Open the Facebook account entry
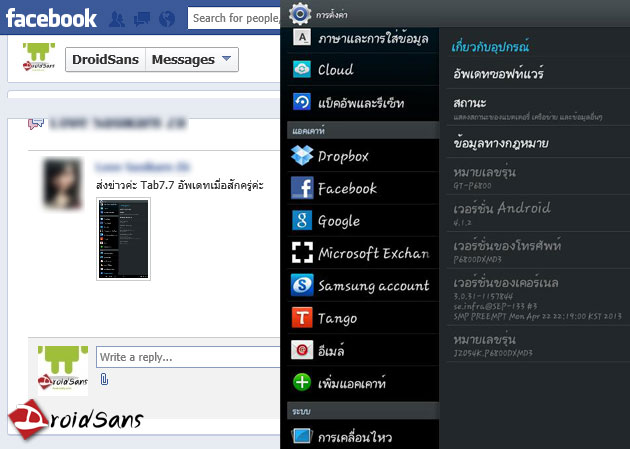The width and height of the screenshot is (630, 449). point(363,188)
